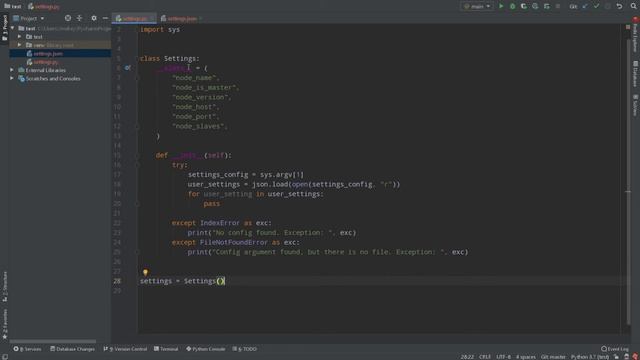Open the Version Control tool window

coord(125,349)
